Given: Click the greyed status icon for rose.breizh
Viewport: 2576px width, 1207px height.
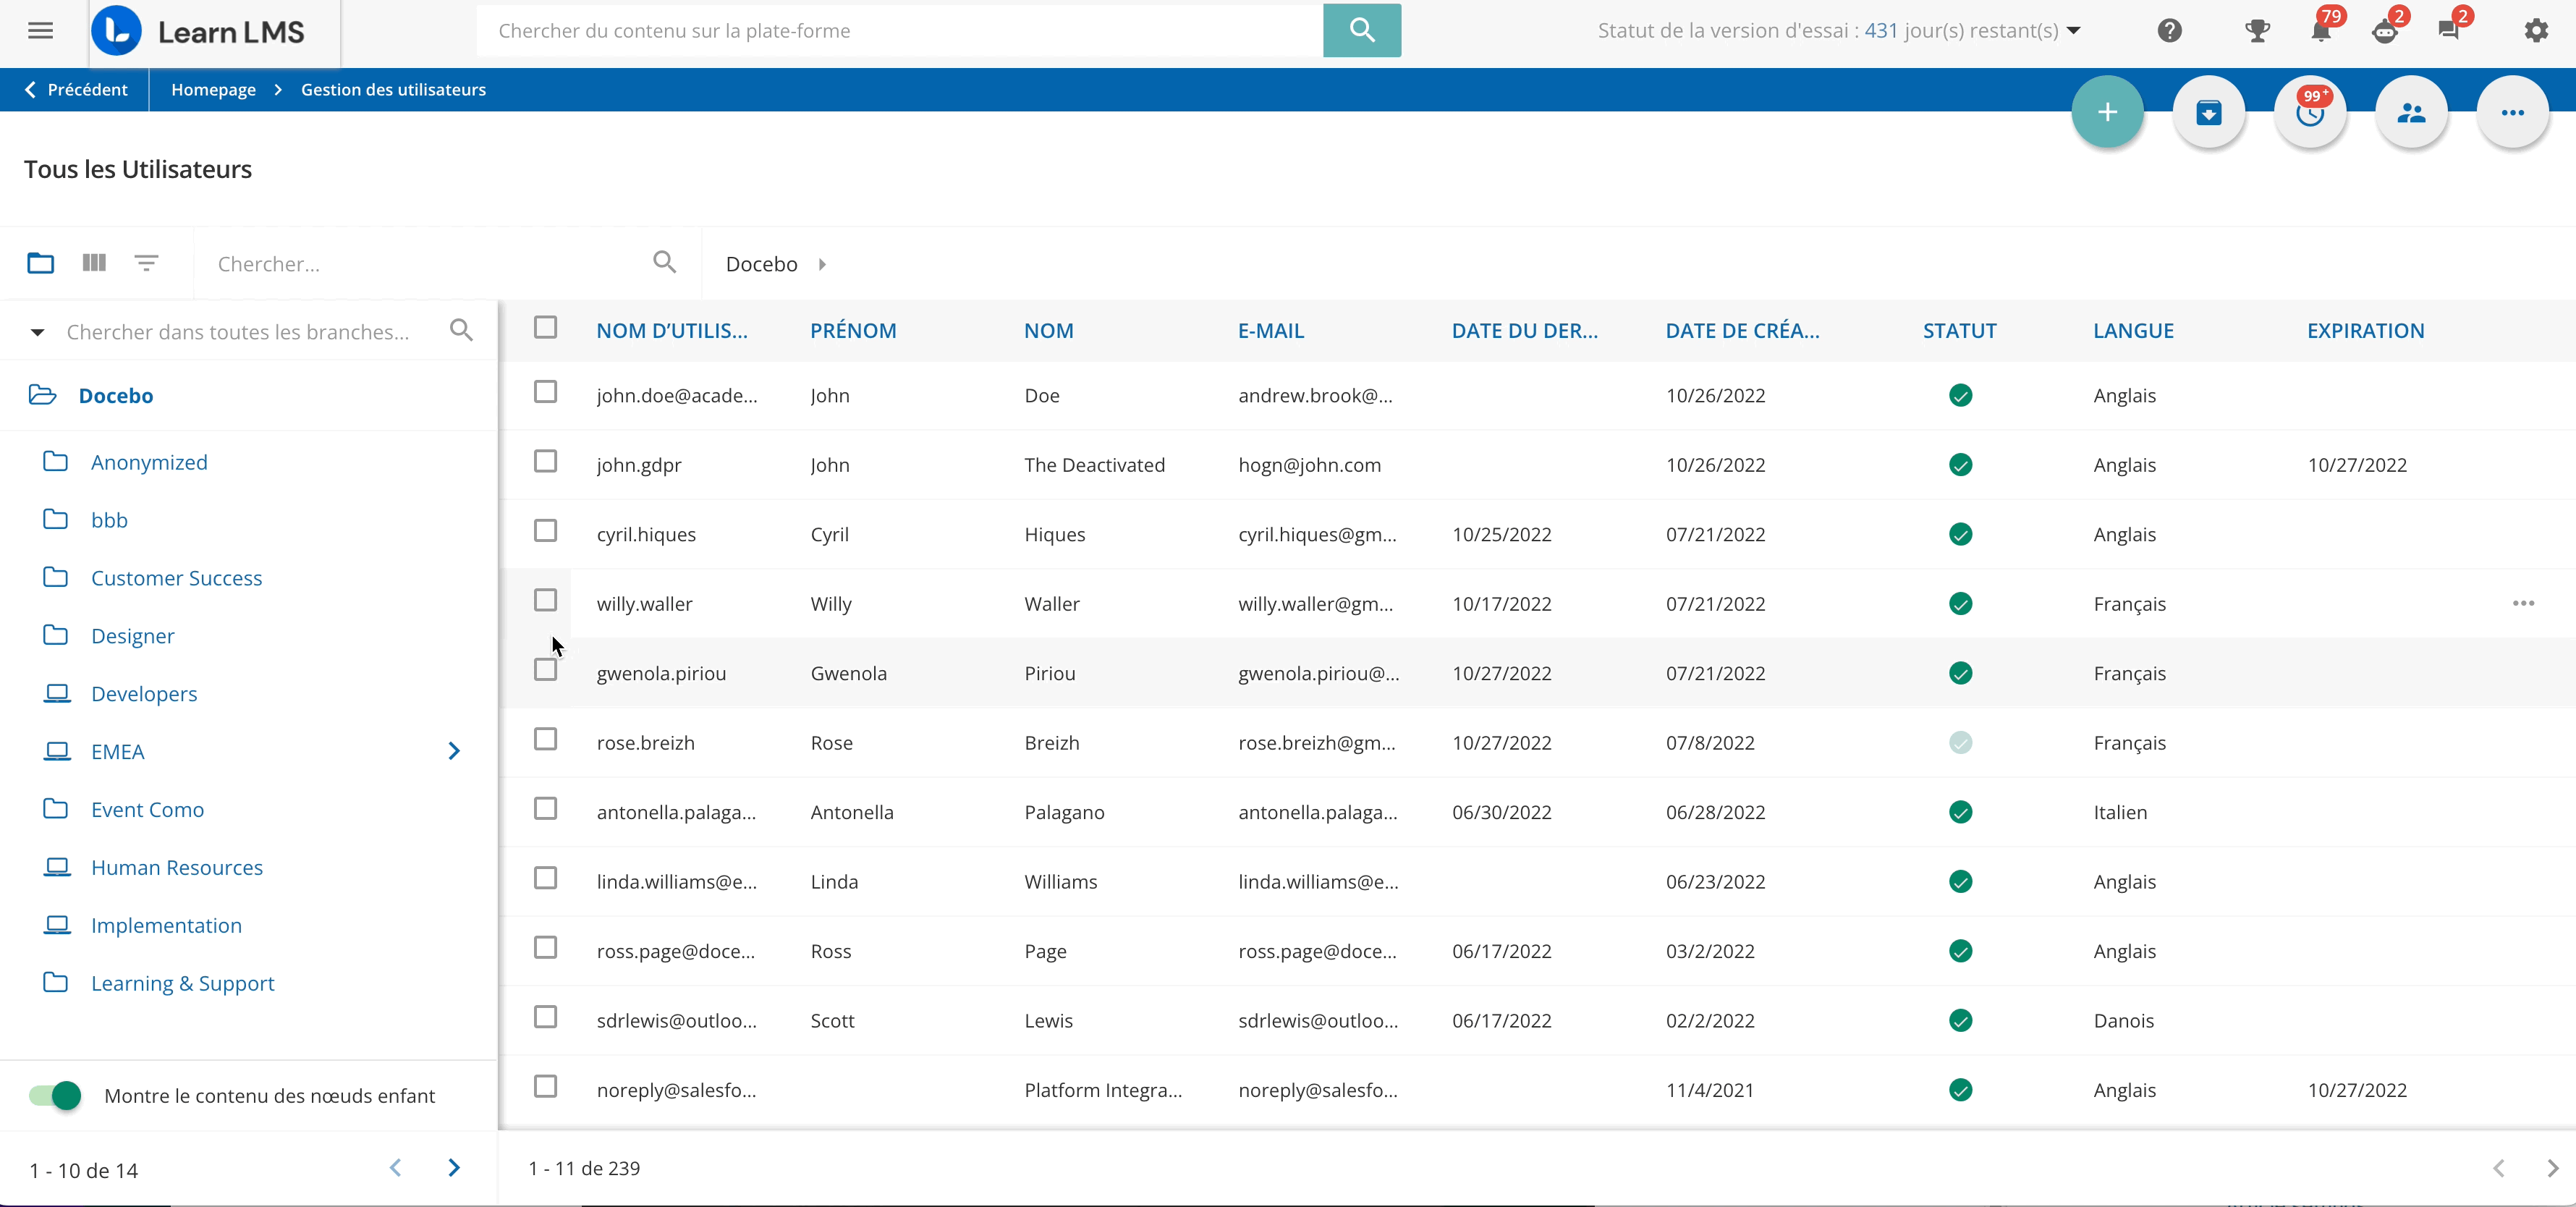Looking at the screenshot, I should pos(1960,742).
